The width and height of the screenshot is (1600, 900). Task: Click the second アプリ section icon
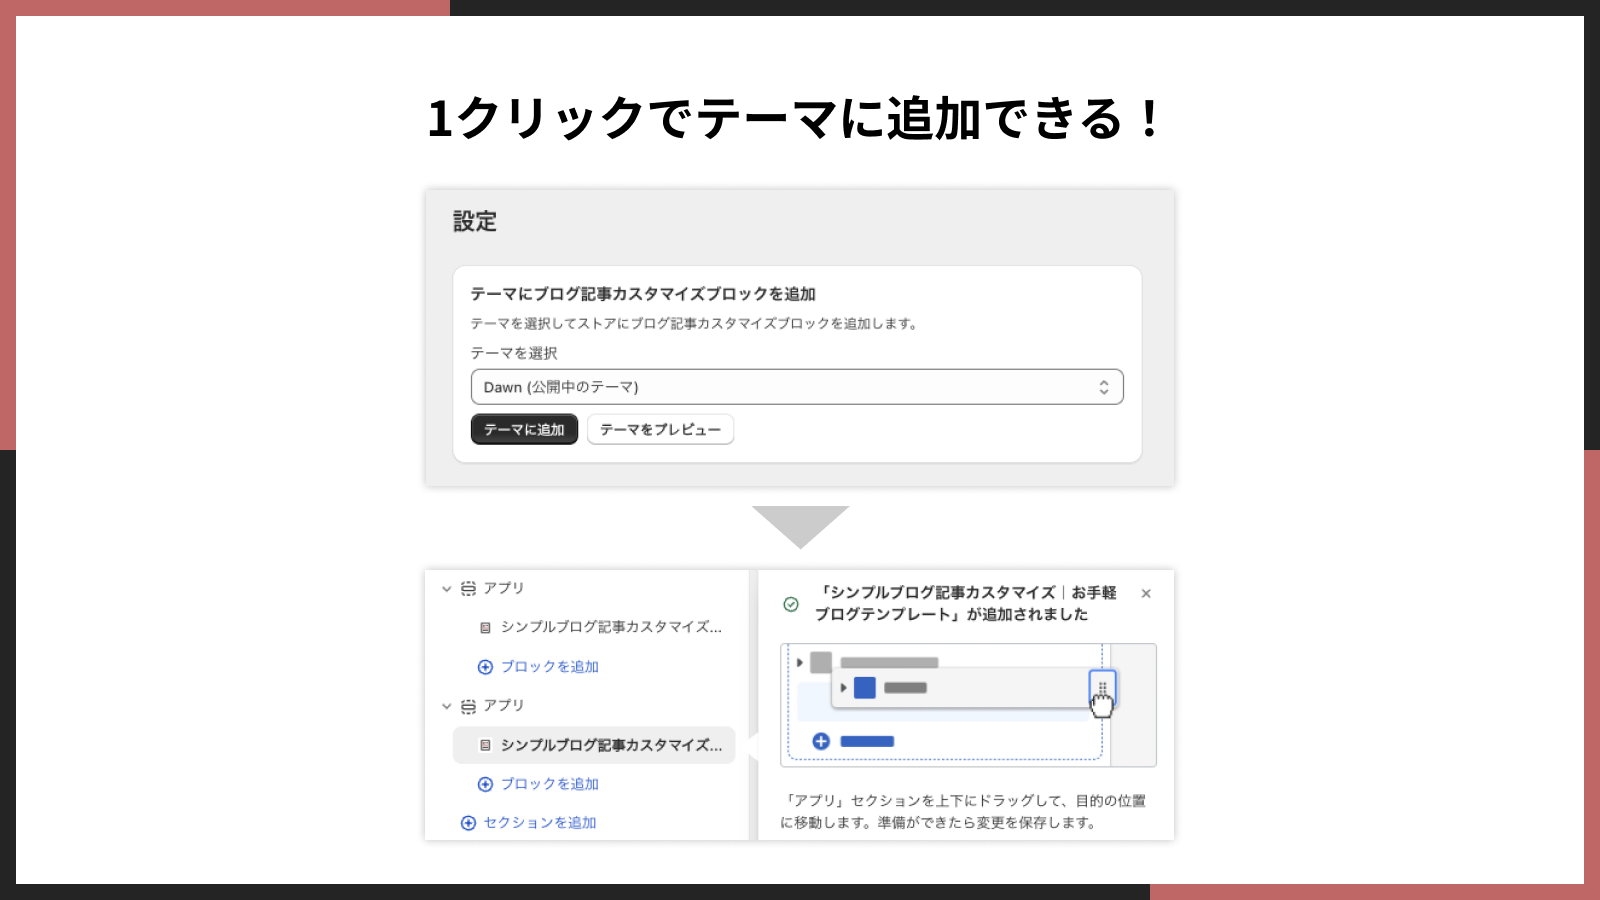468,706
